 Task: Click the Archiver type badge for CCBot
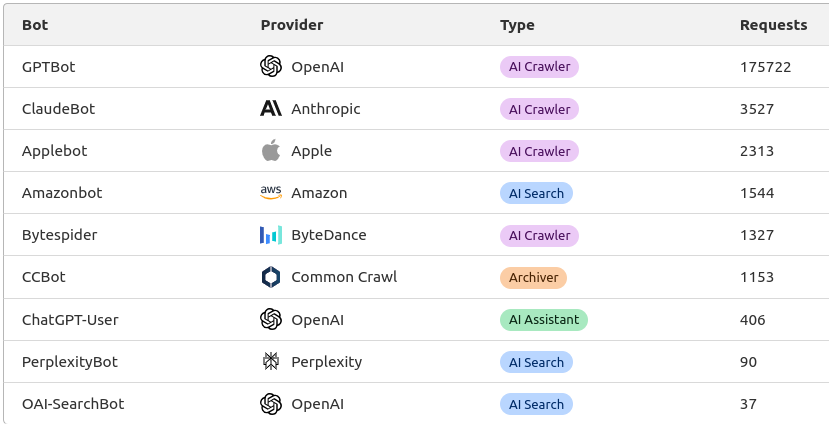coord(533,277)
